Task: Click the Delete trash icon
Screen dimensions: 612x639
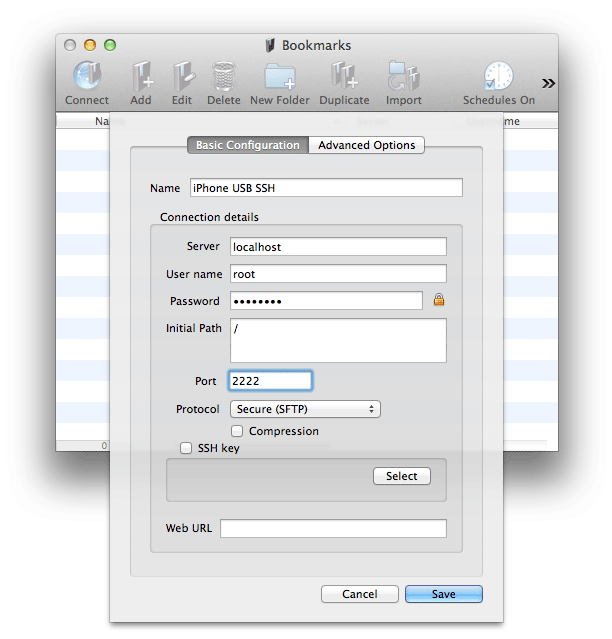Action: (x=224, y=78)
